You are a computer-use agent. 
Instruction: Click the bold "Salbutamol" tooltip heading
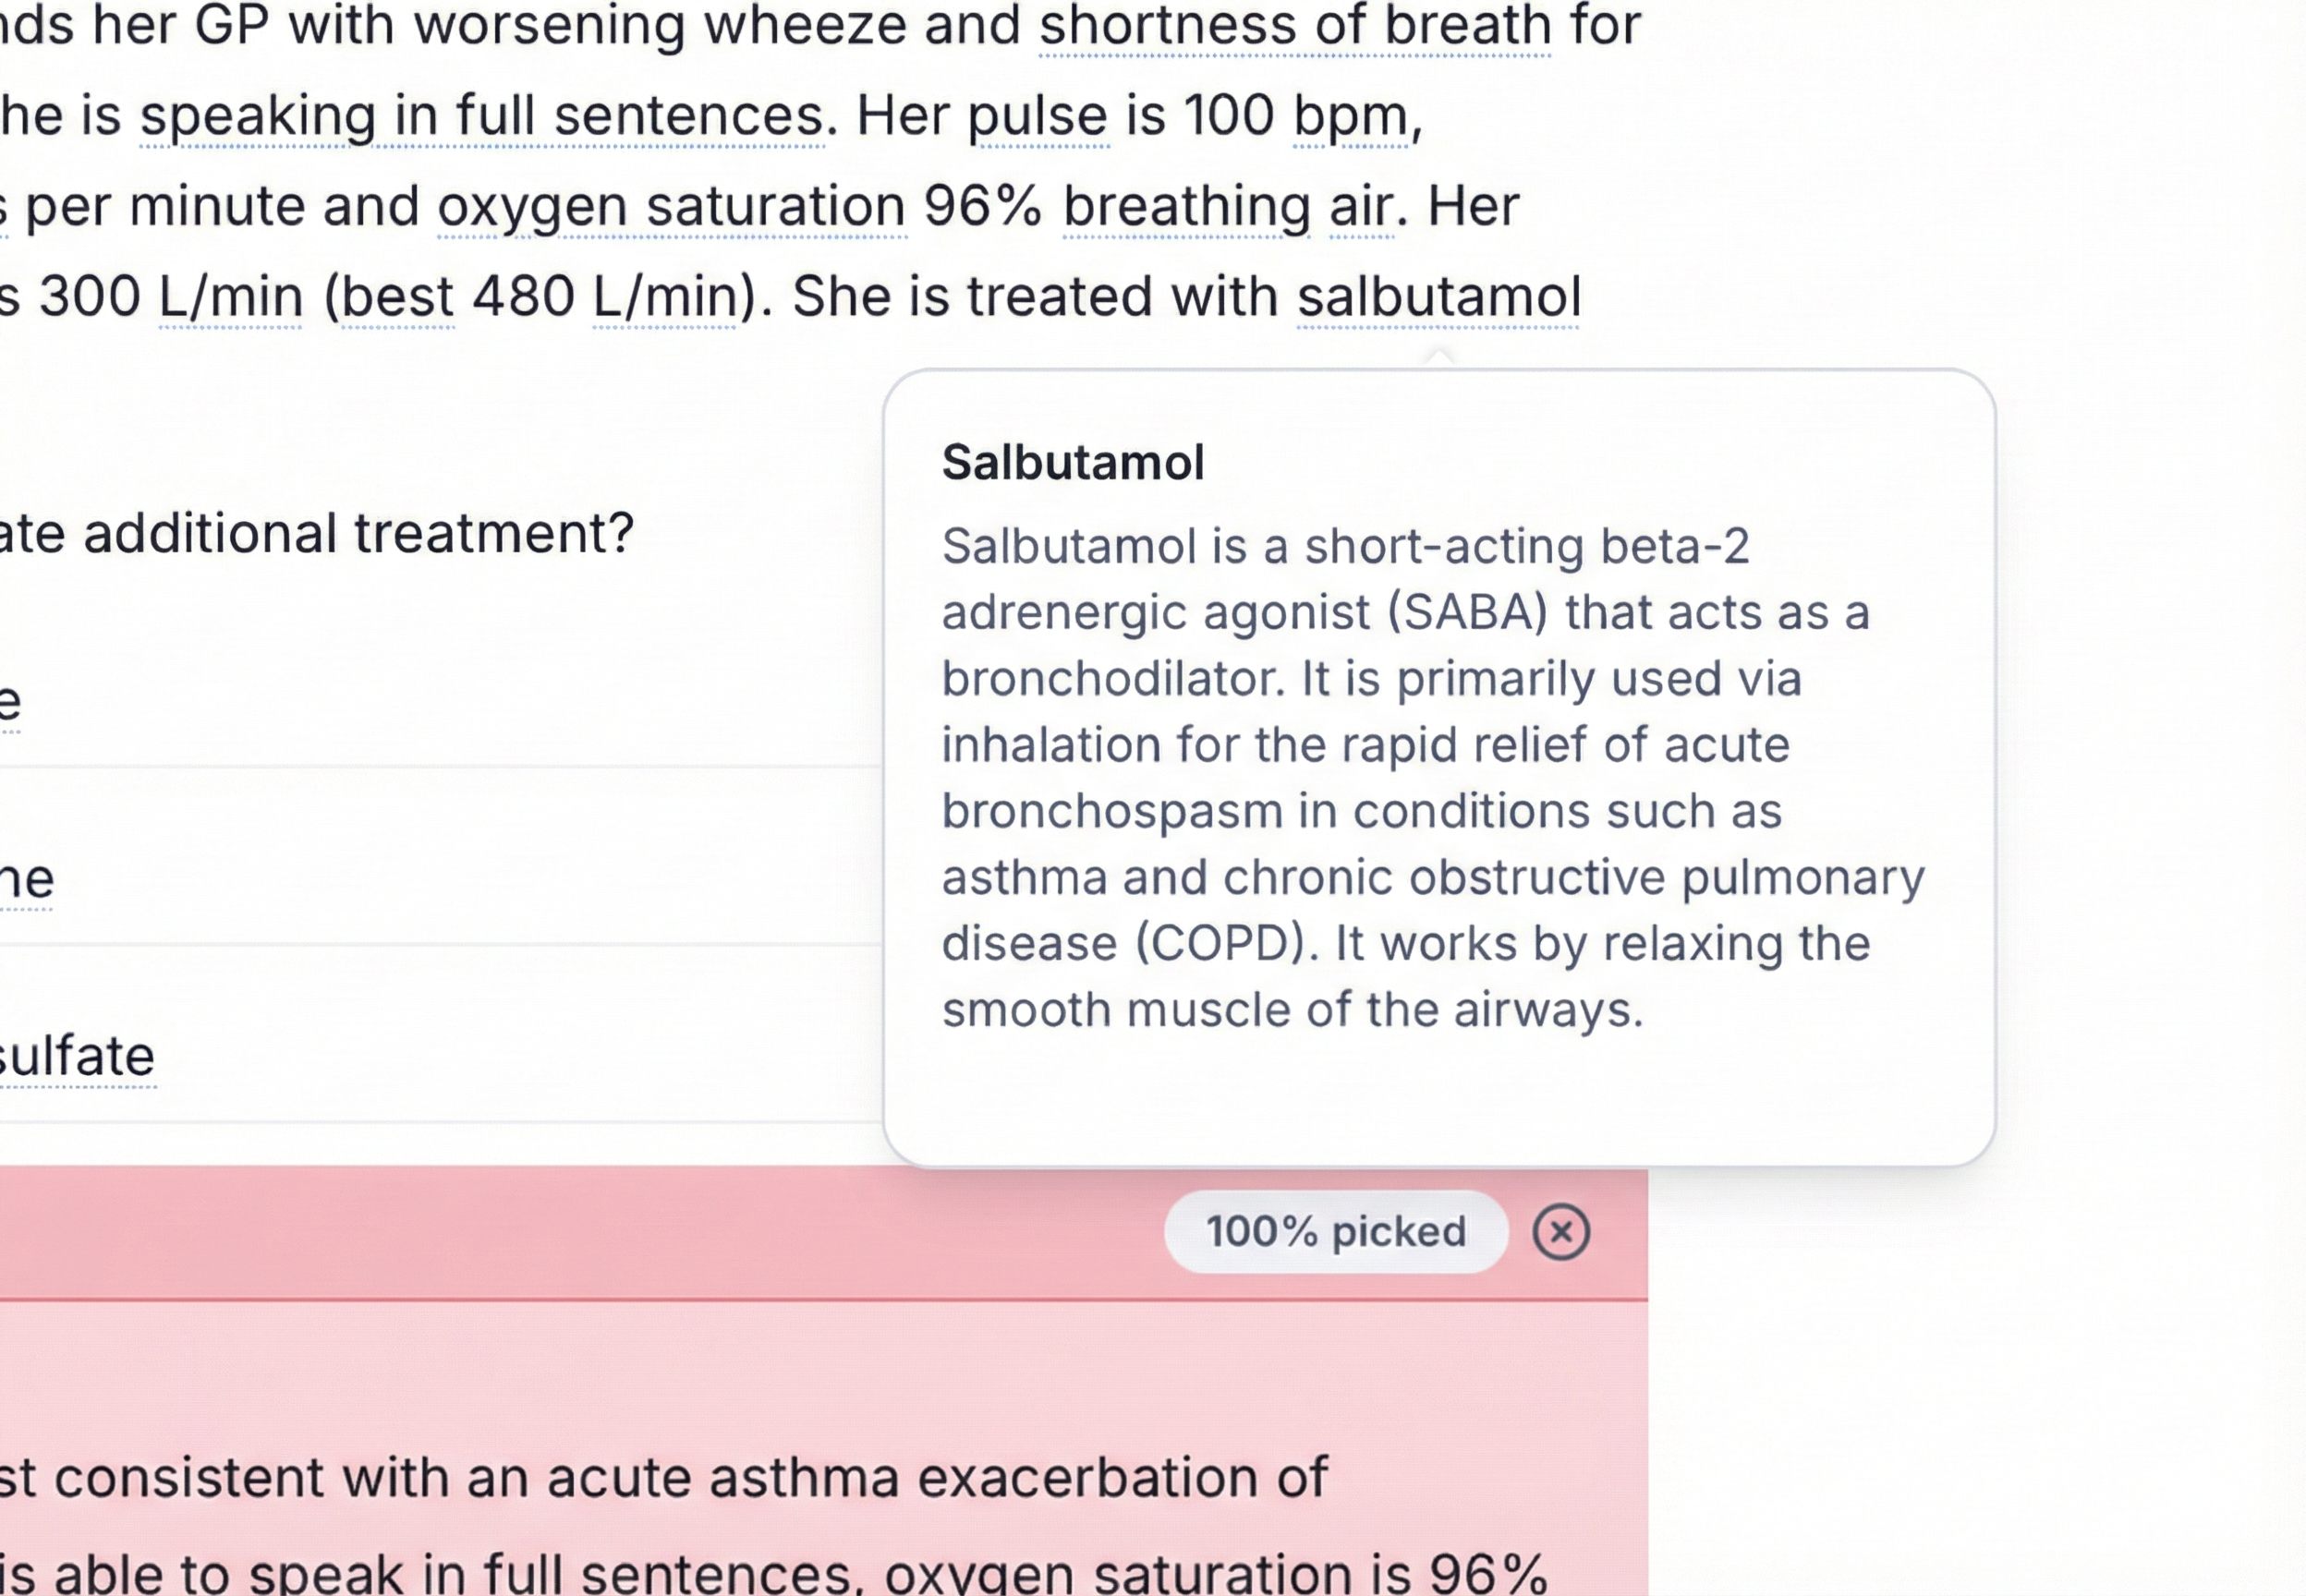[x=1072, y=463]
